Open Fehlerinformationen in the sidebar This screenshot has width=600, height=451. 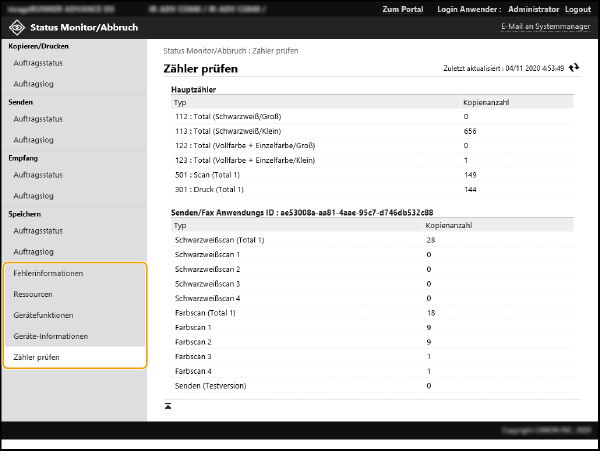tap(48, 273)
